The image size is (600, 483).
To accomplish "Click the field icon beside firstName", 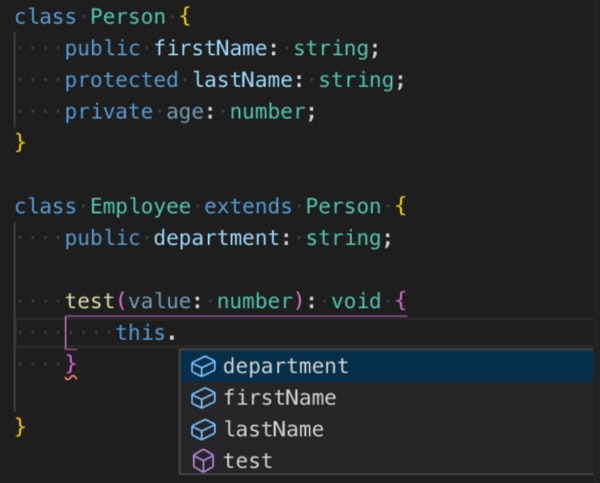I will point(203,398).
